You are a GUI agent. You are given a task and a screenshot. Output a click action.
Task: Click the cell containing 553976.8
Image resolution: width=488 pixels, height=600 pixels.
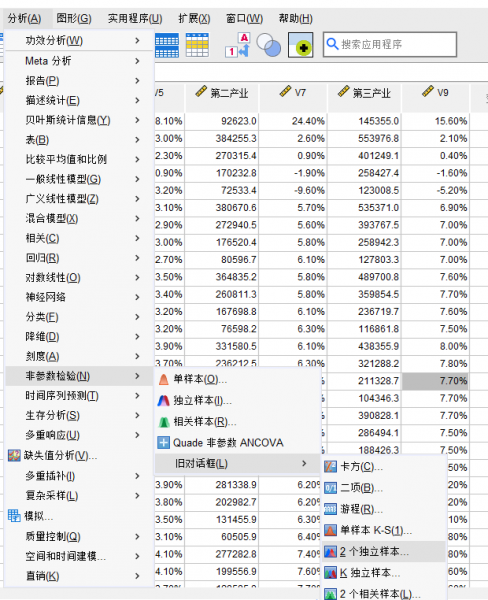pyautogui.click(x=364, y=139)
